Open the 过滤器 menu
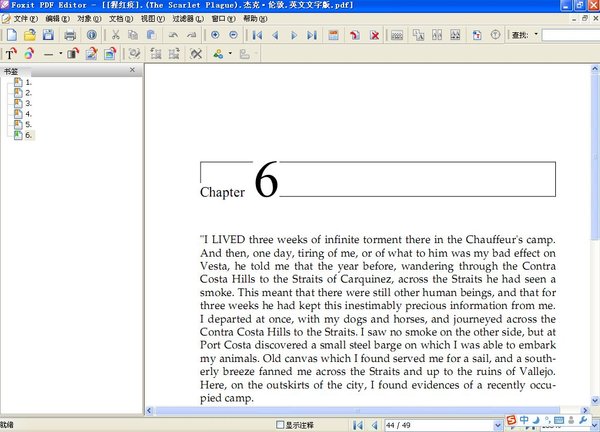 coord(188,18)
